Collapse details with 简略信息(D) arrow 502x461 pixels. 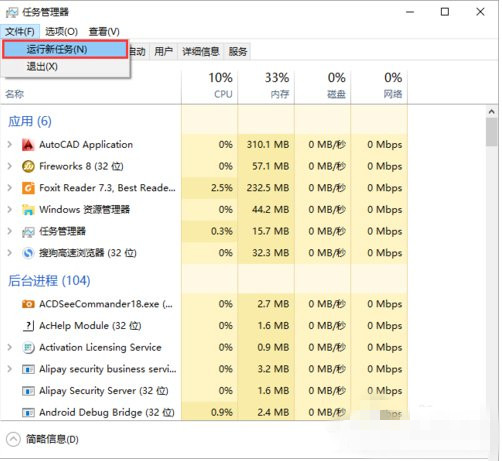pos(13,439)
